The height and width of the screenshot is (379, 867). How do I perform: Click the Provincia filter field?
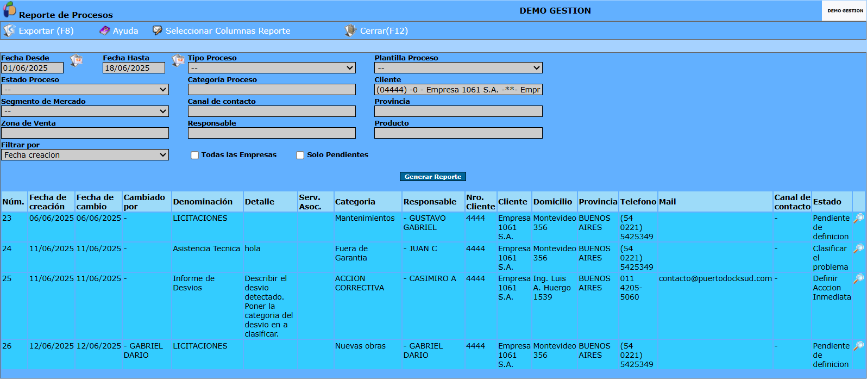click(x=458, y=111)
